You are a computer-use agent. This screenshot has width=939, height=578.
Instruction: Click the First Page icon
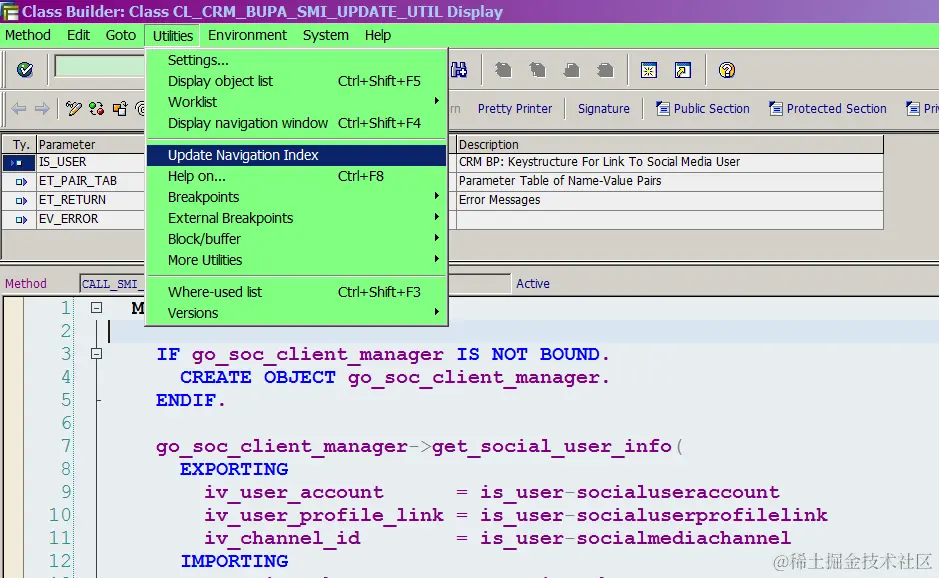(503, 70)
